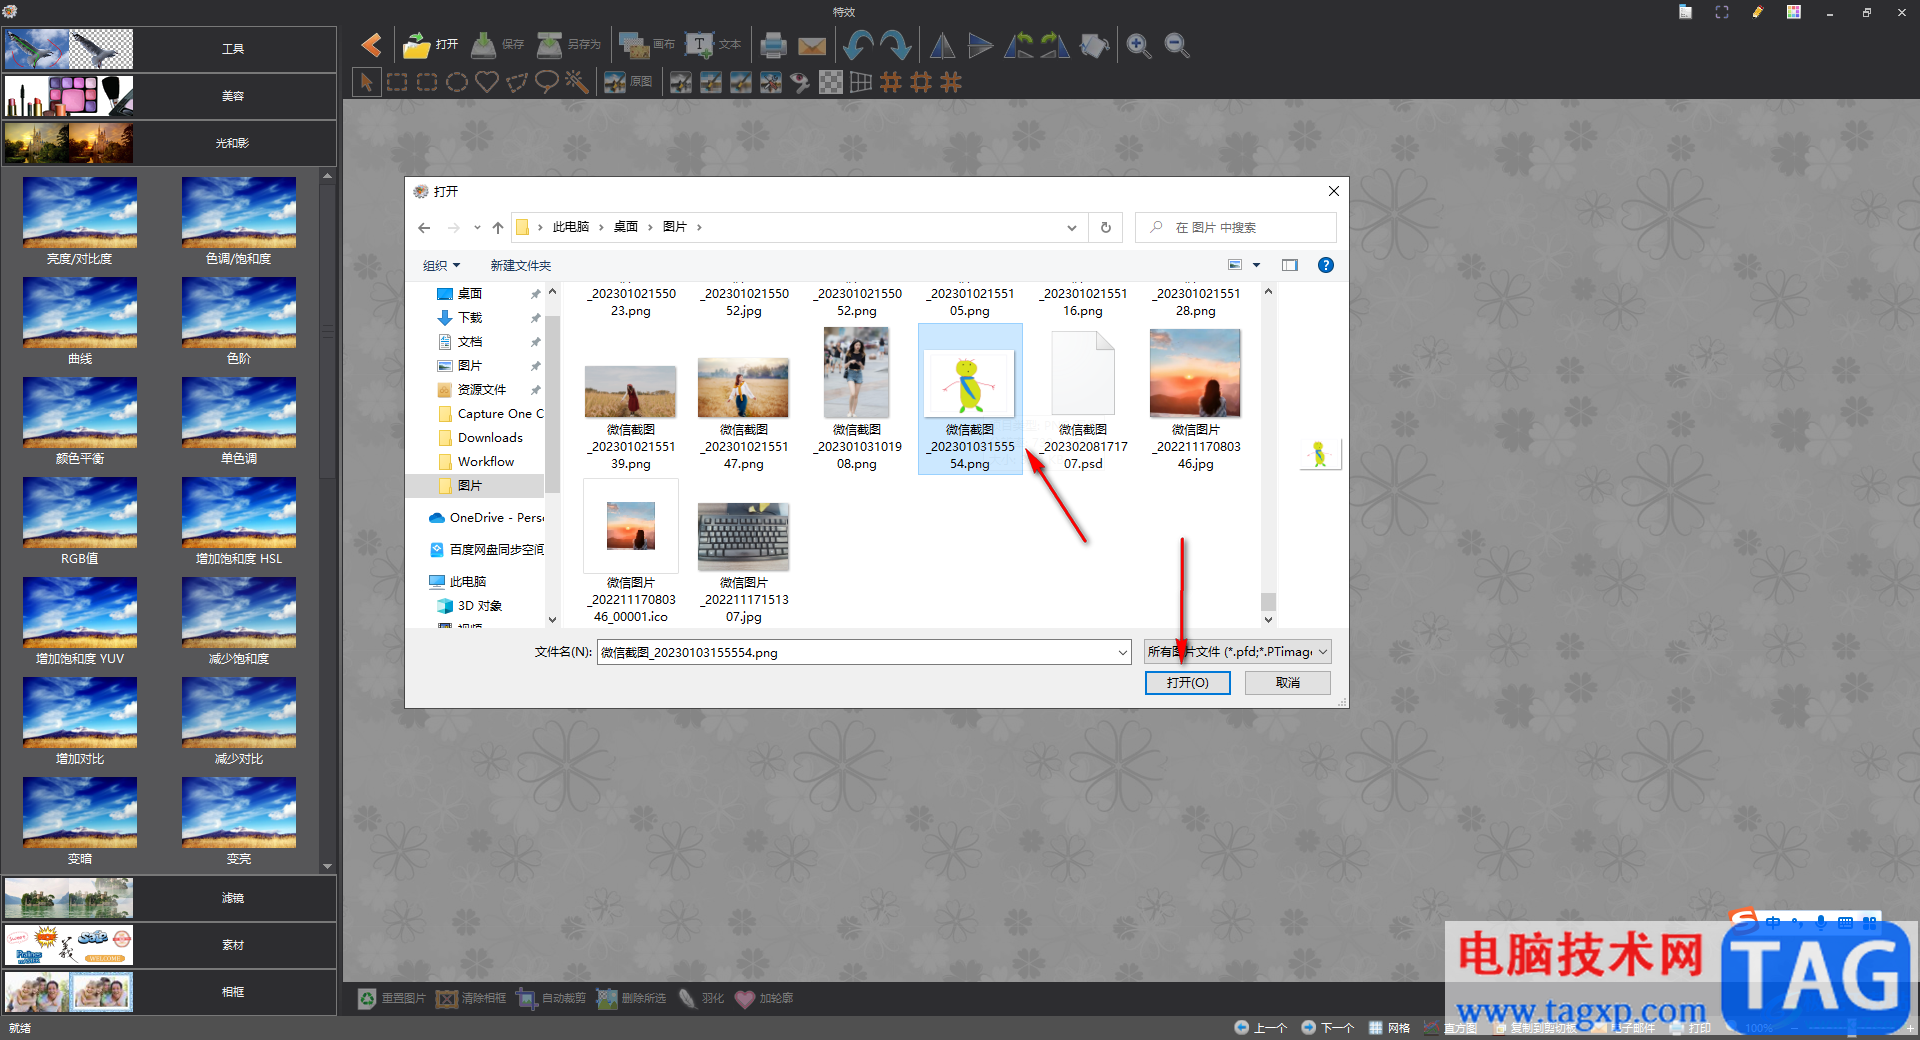The image size is (1920, 1040).
Task: Click the blue help question mark icon
Action: (1326, 265)
